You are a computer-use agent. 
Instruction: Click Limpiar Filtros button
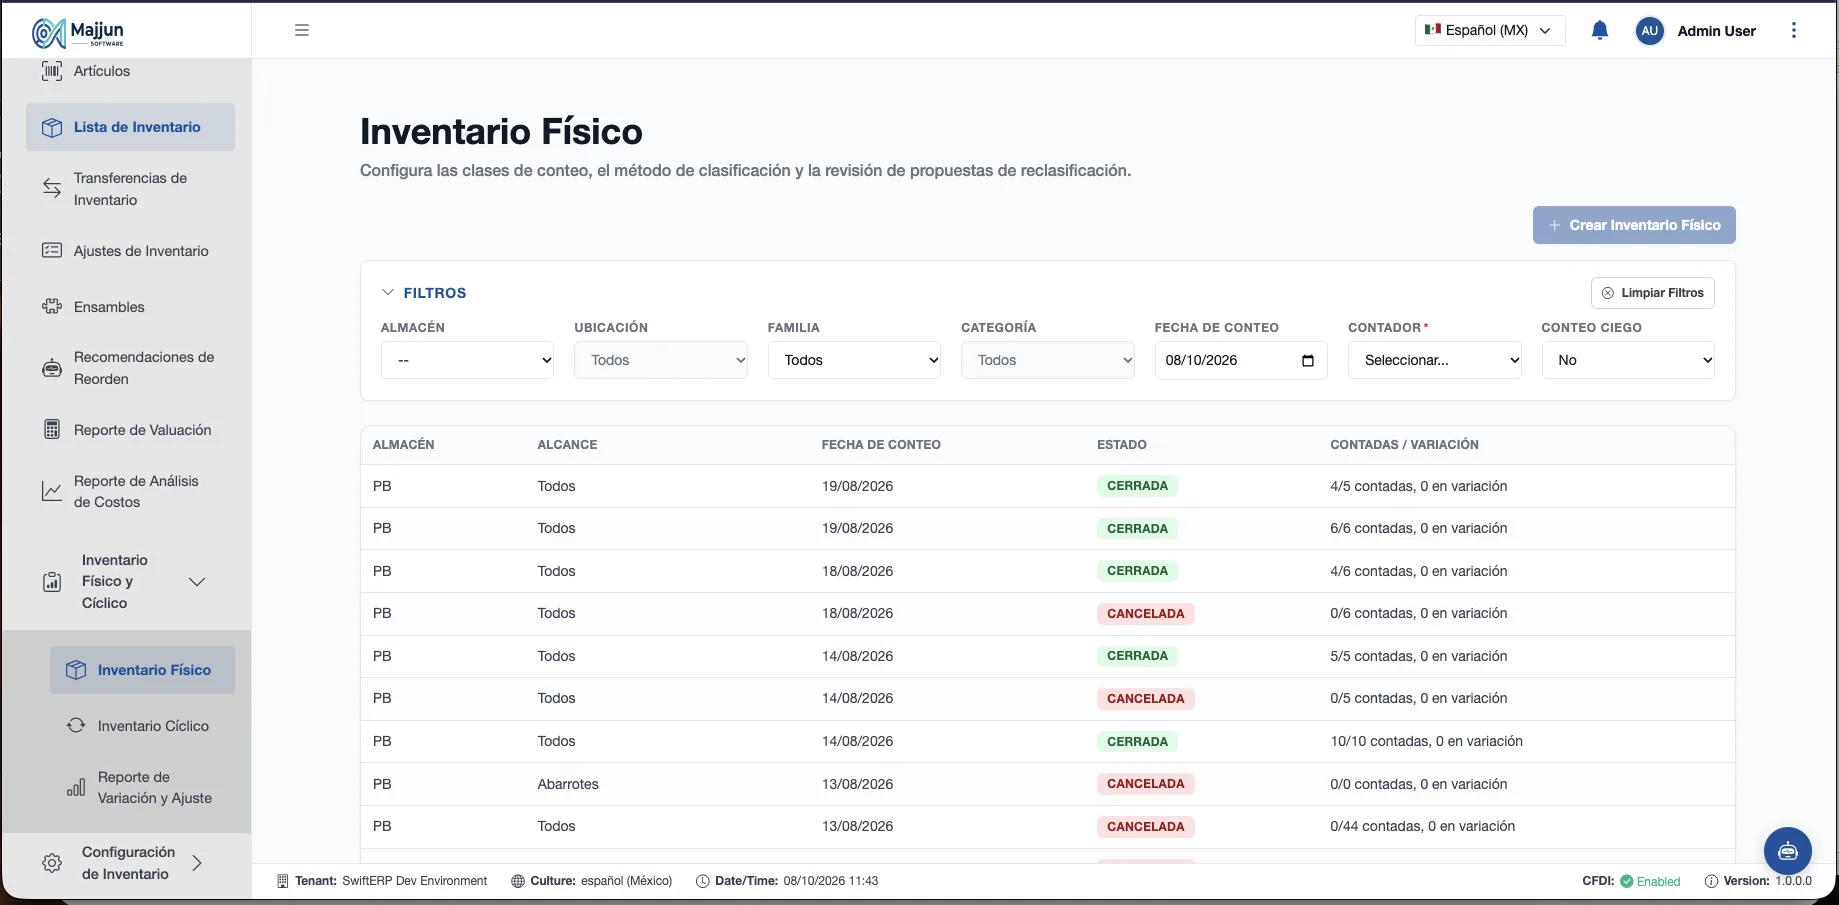click(1653, 293)
